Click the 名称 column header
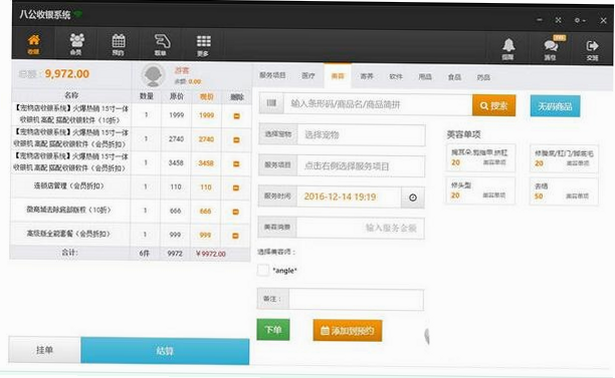 coord(71,95)
